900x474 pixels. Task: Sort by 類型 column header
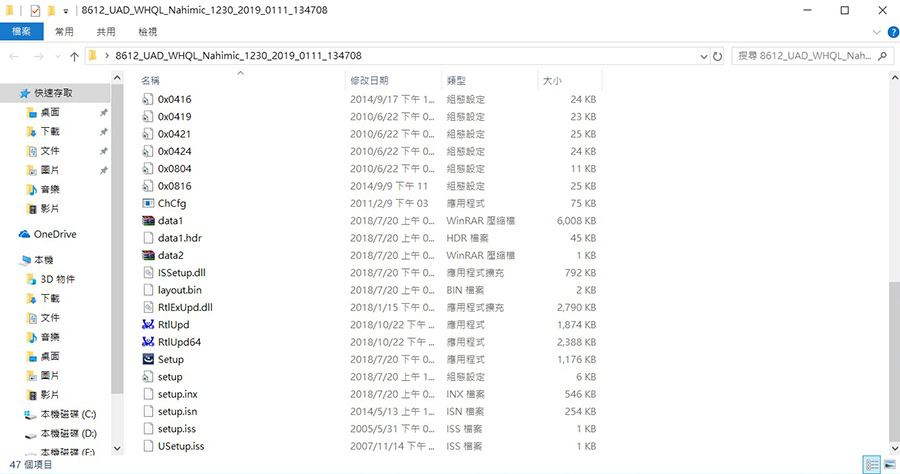tap(456, 80)
